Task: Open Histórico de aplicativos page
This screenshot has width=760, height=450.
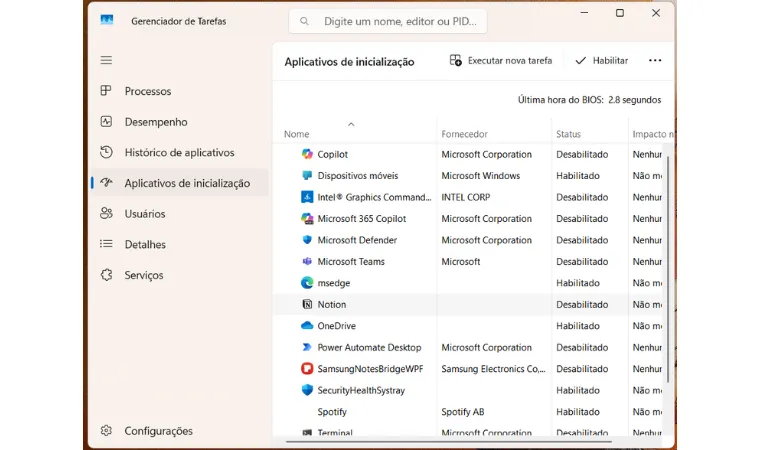Action: tap(180, 152)
